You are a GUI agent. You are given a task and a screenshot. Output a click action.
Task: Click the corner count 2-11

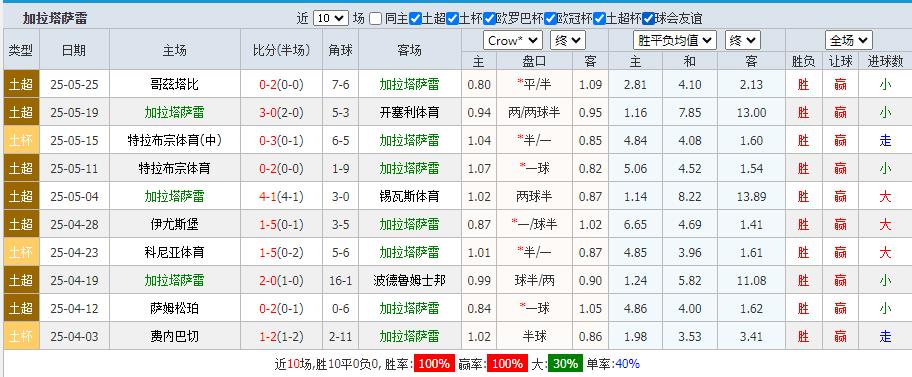click(x=341, y=336)
